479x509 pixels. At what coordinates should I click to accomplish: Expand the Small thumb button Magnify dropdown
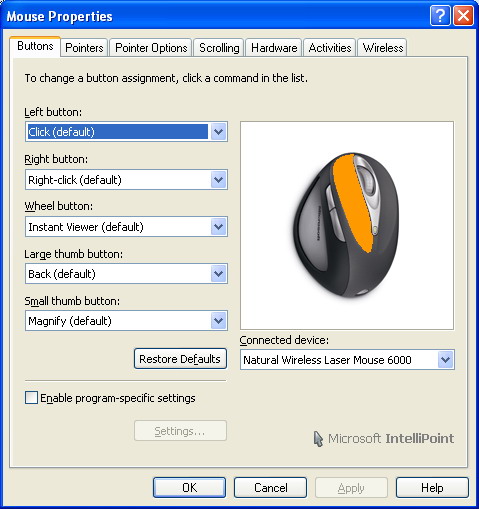pos(219,321)
